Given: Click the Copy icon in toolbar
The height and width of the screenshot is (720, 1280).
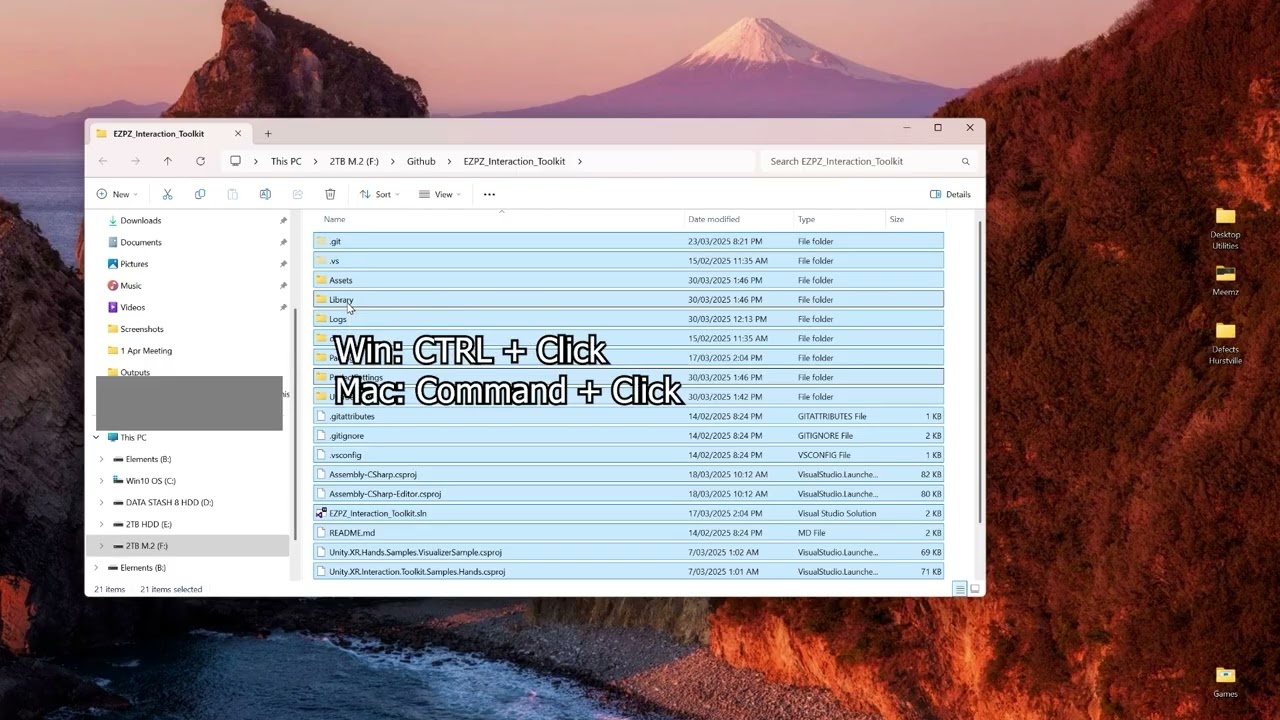Looking at the screenshot, I should pos(200,194).
